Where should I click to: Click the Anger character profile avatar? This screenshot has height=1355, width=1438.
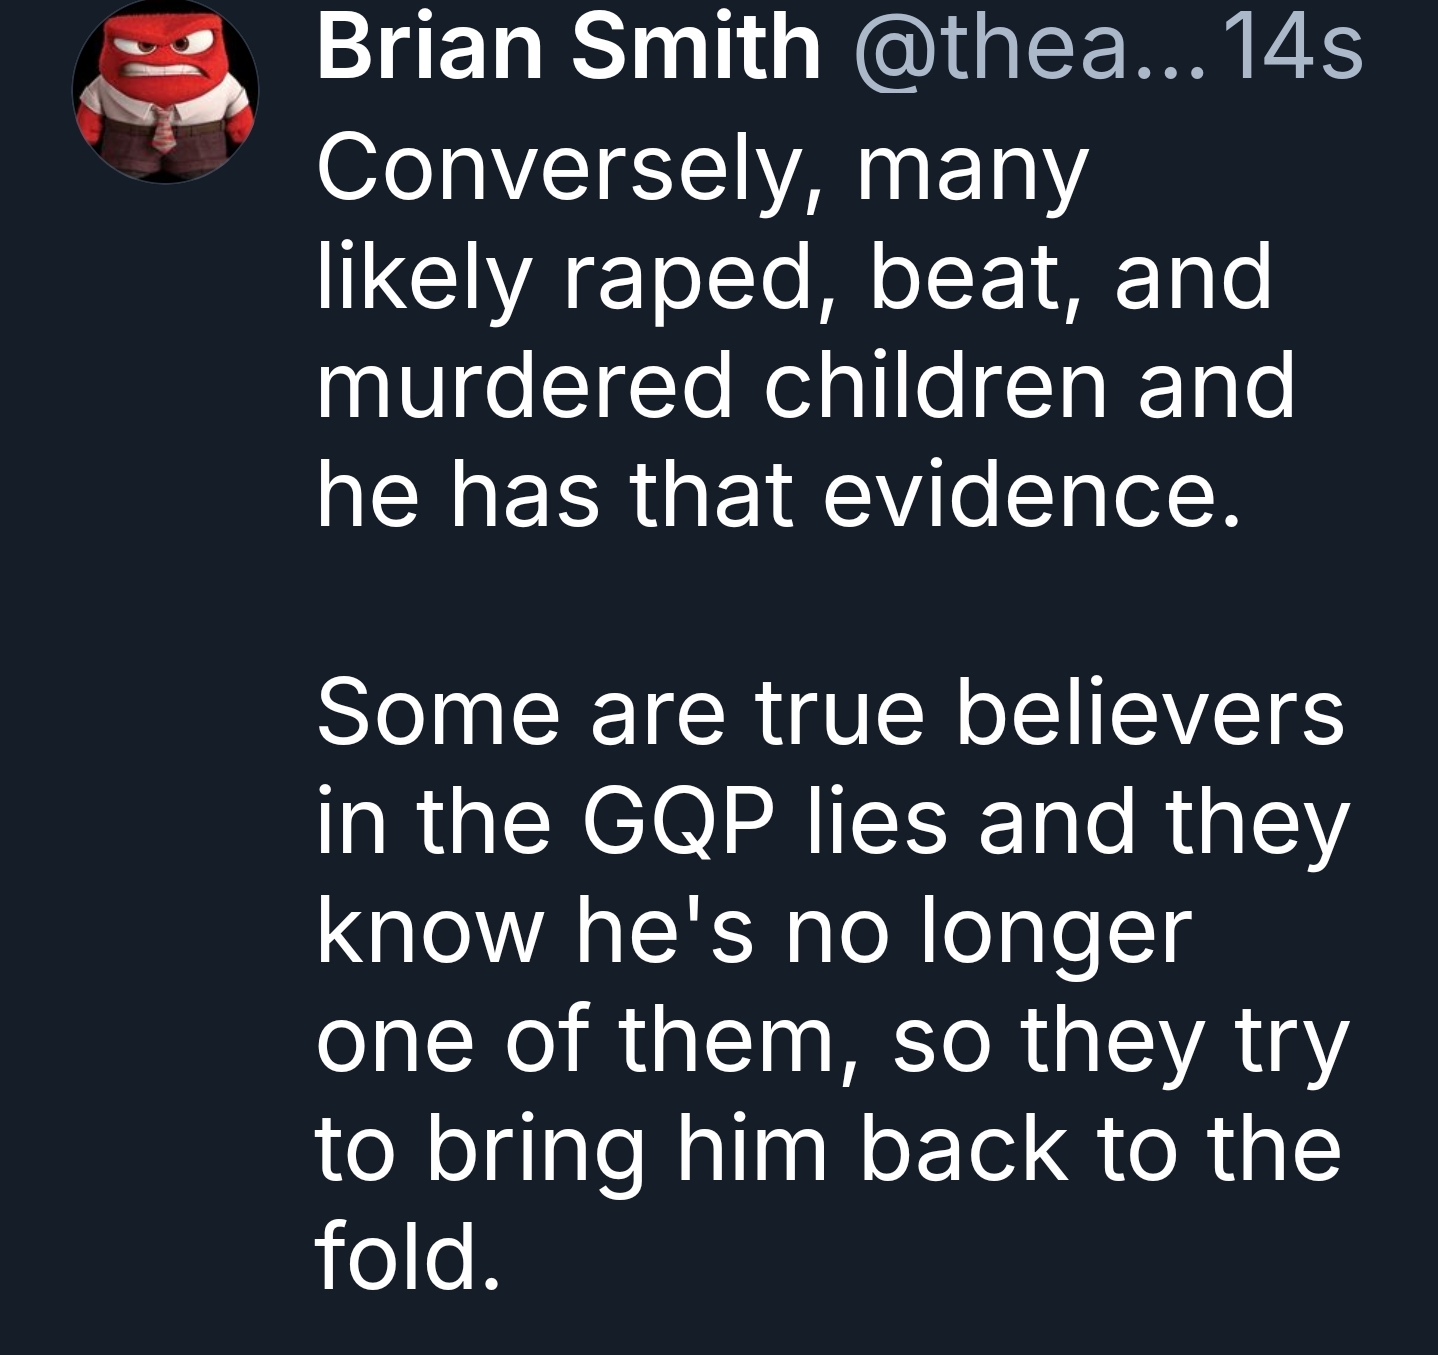(x=166, y=93)
